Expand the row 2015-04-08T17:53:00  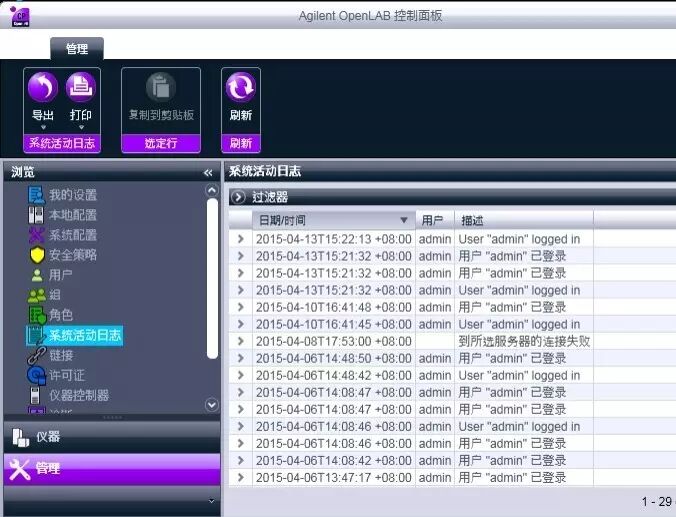241,341
